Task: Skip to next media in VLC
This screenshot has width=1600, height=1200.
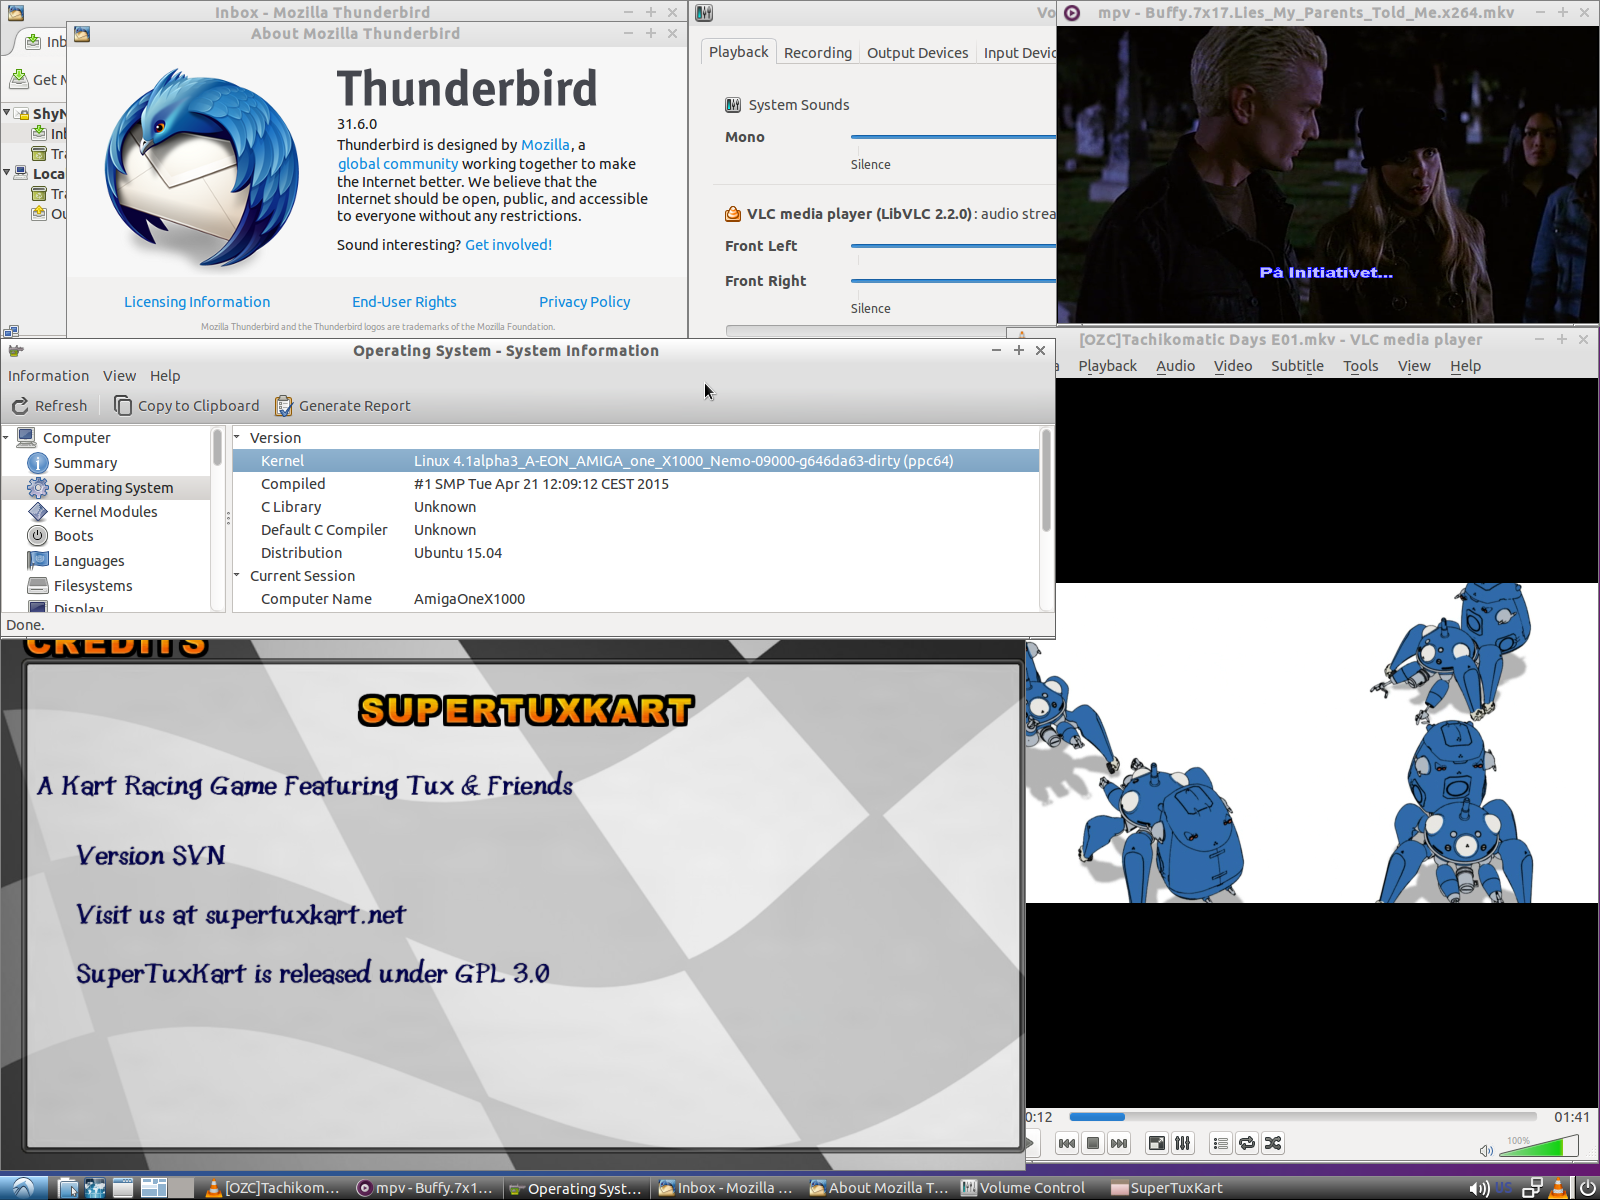Action: tap(1119, 1143)
